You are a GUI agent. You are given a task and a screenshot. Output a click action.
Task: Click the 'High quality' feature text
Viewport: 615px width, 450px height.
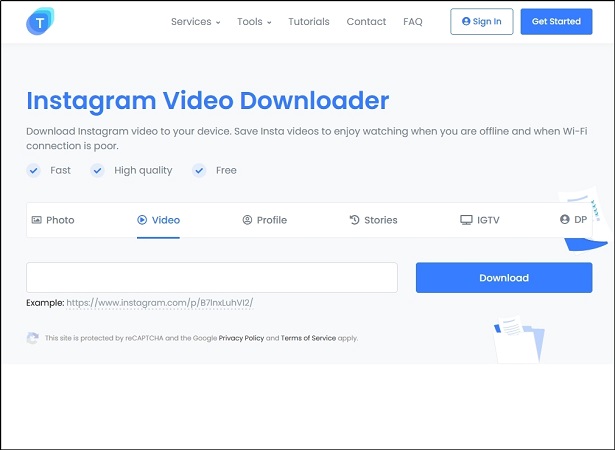coord(143,170)
